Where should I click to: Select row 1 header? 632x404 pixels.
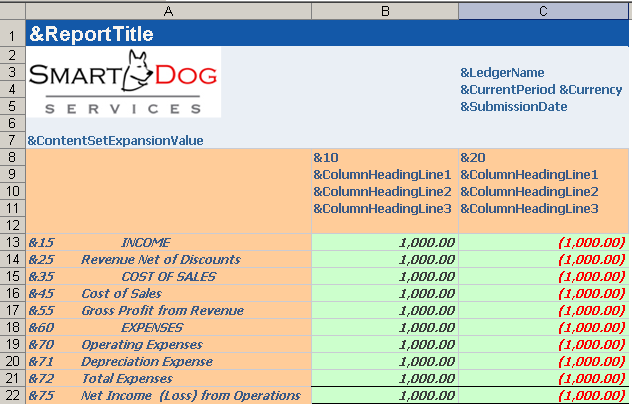[12, 34]
